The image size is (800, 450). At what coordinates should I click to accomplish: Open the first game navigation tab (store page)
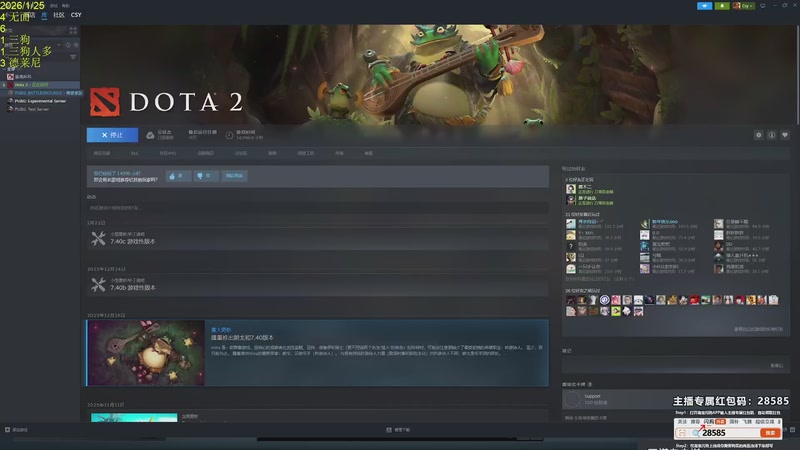(102, 153)
